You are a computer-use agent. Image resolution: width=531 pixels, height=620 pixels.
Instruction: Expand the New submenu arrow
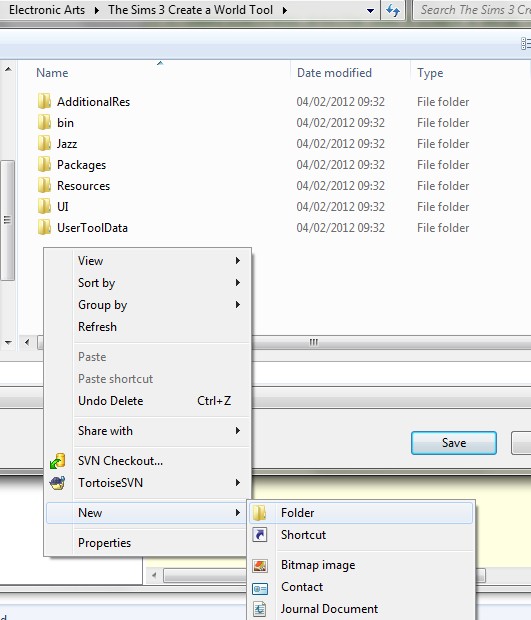[x=238, y=512]
